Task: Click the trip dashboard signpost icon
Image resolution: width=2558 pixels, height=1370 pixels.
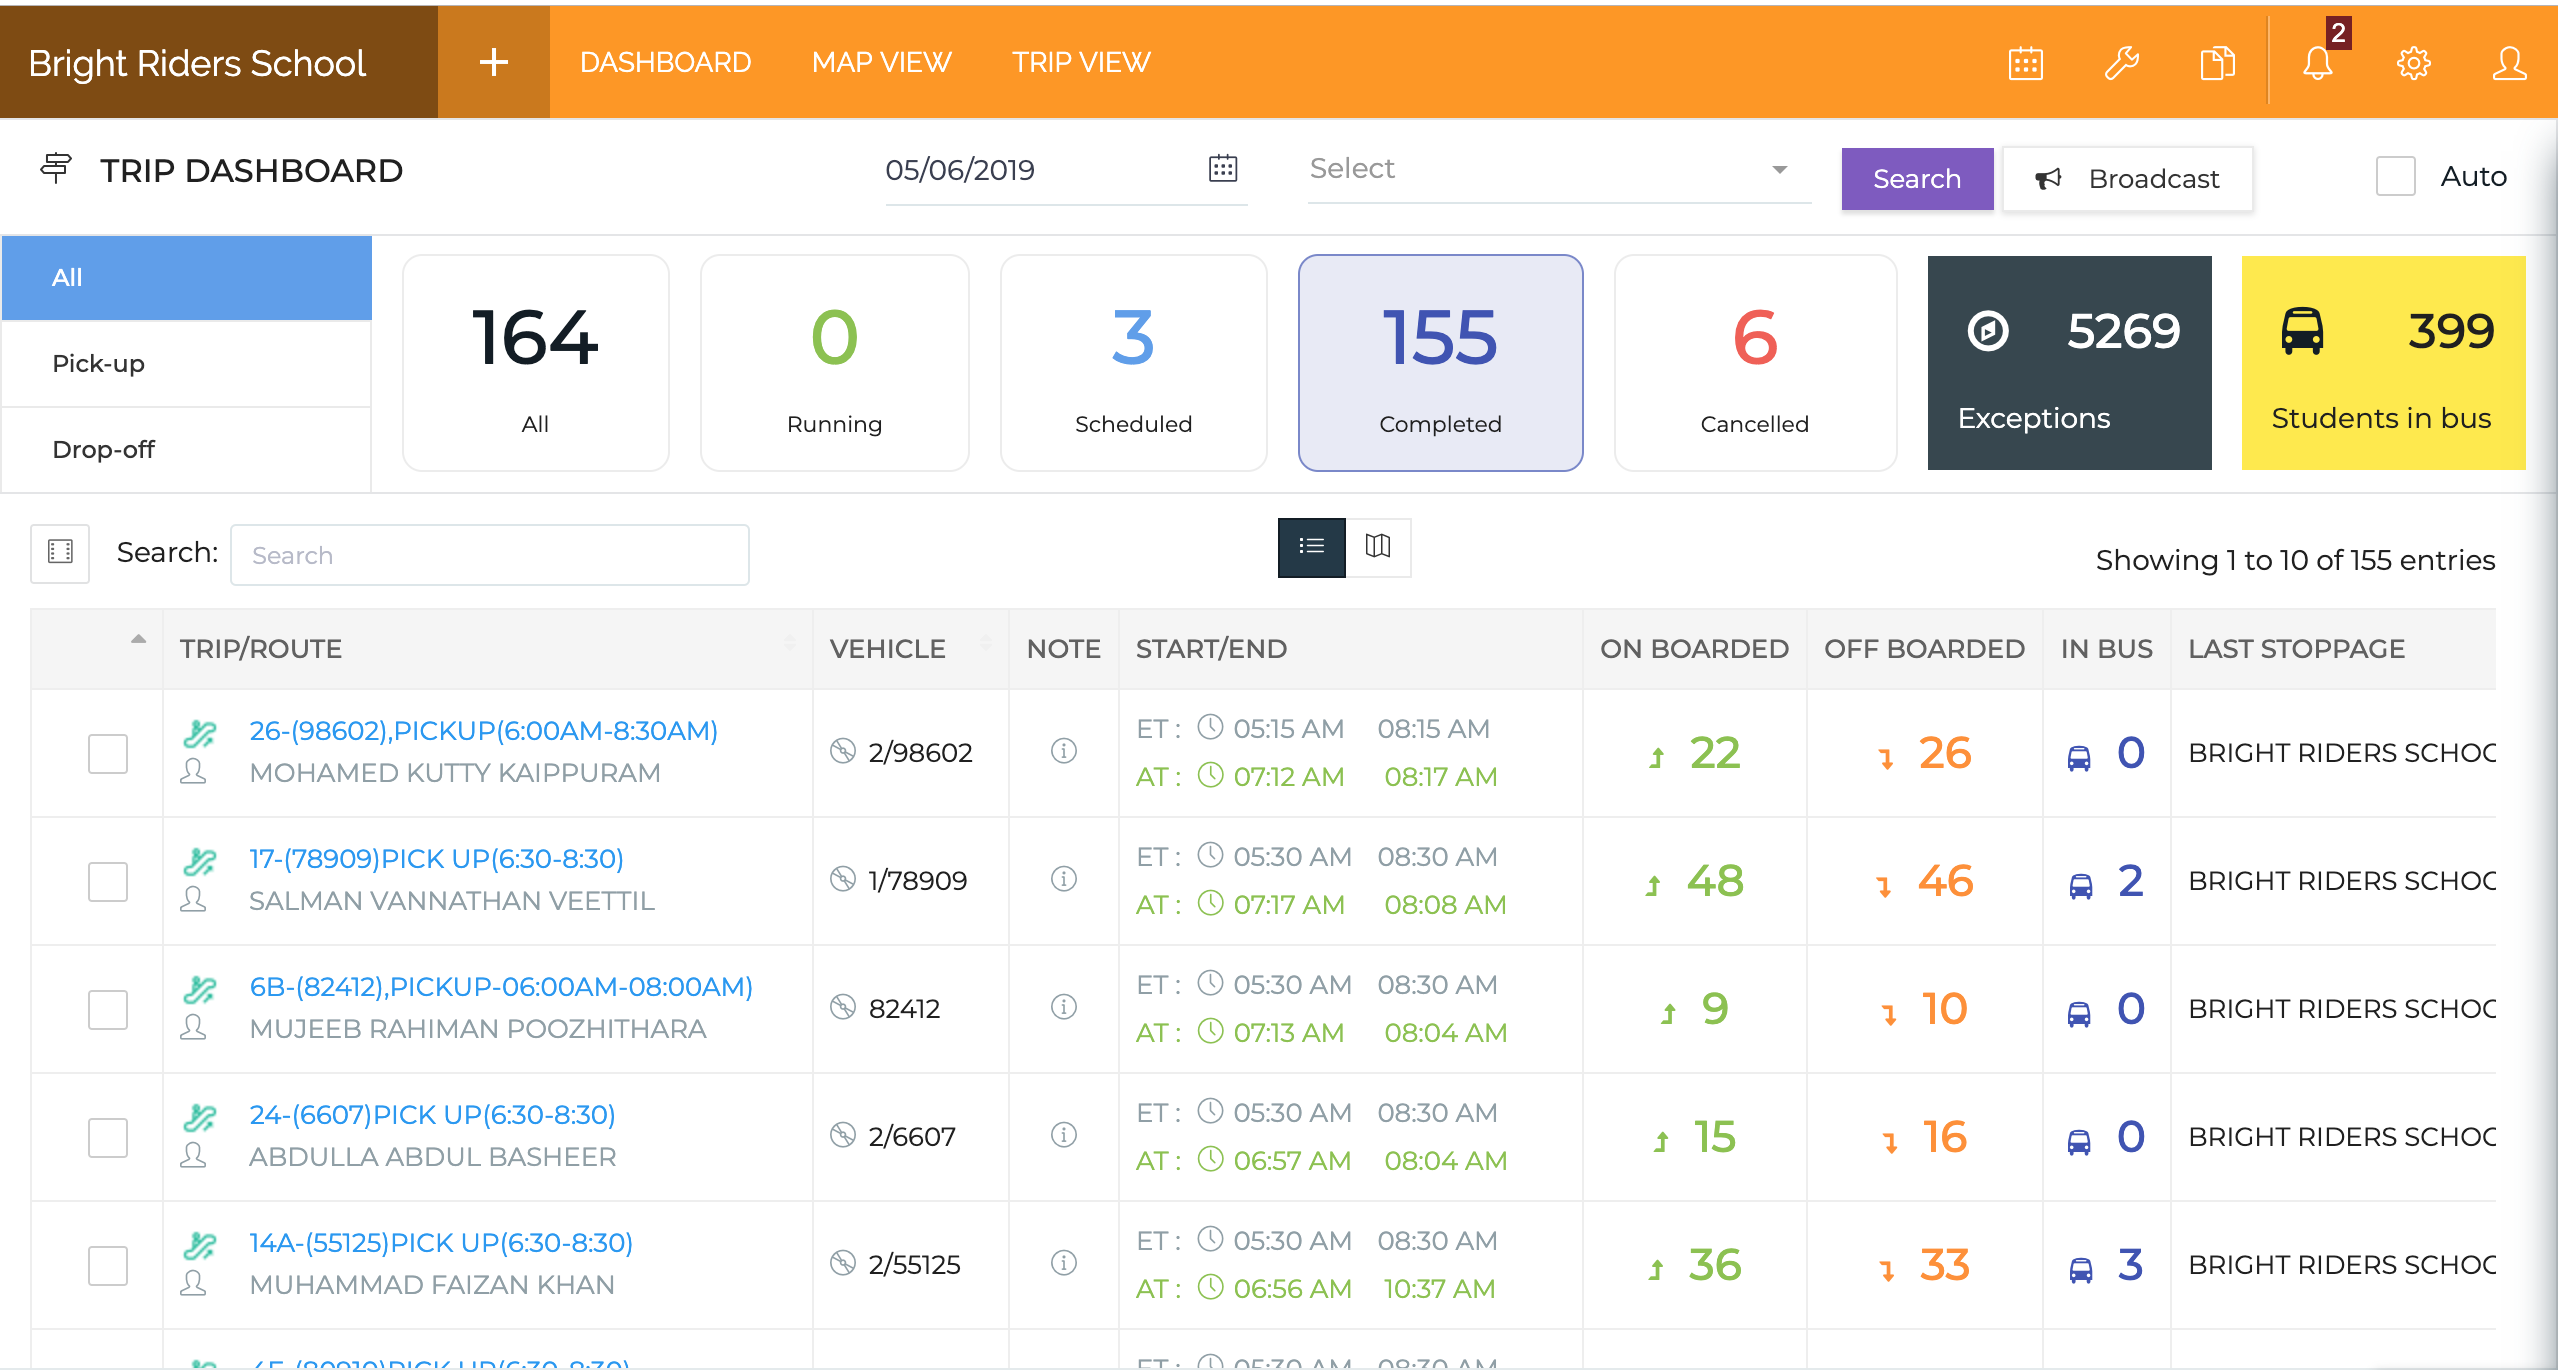Action: [x=56, y=168]
